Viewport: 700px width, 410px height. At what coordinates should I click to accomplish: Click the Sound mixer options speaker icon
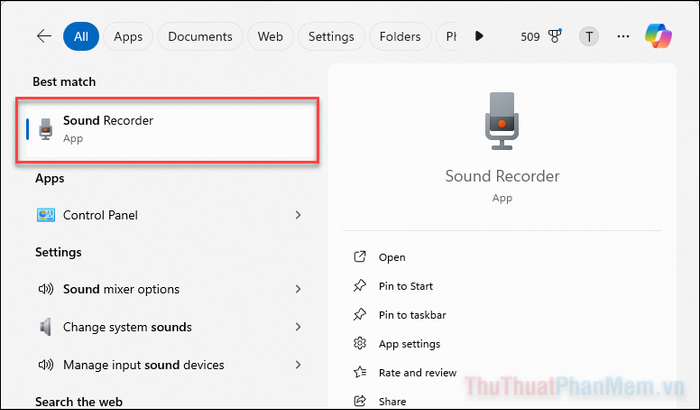point(46,289)
